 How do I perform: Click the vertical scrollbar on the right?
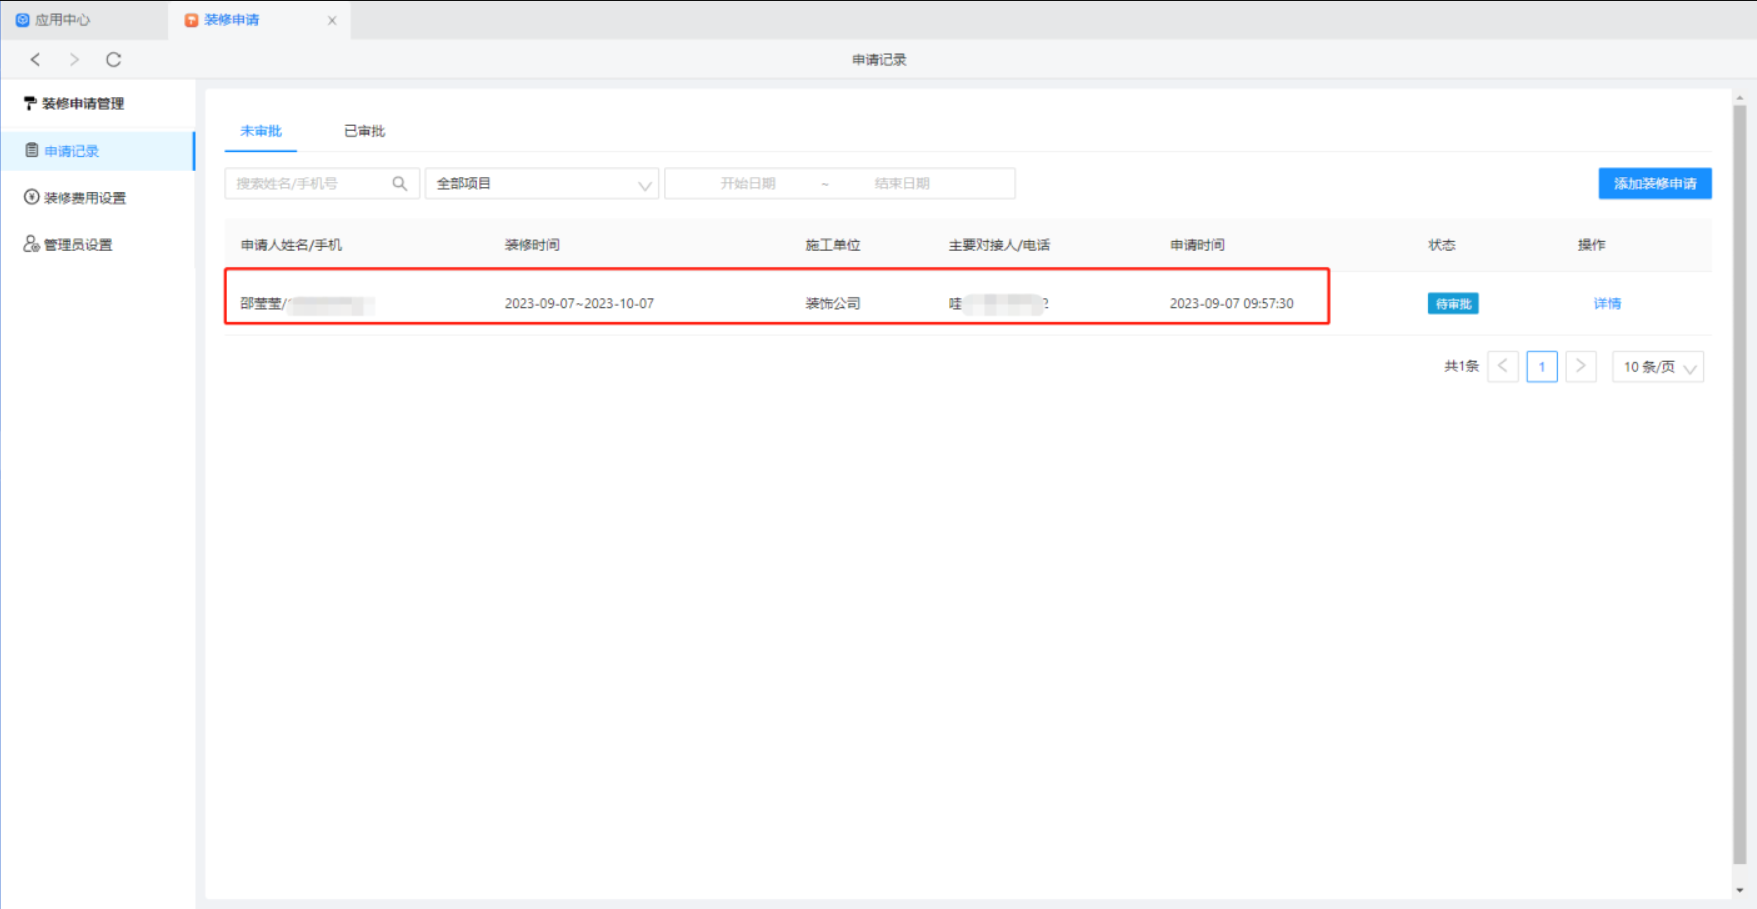pyautogui.click(x=1740, y=480)
